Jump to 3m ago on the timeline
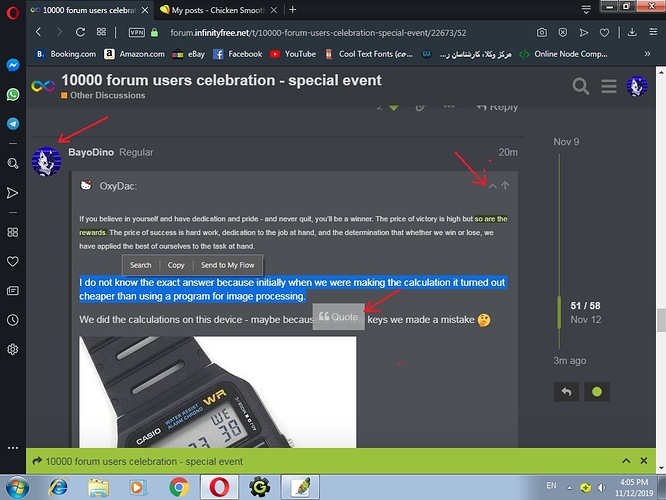 pyautogui.click(x=569, y=361)
